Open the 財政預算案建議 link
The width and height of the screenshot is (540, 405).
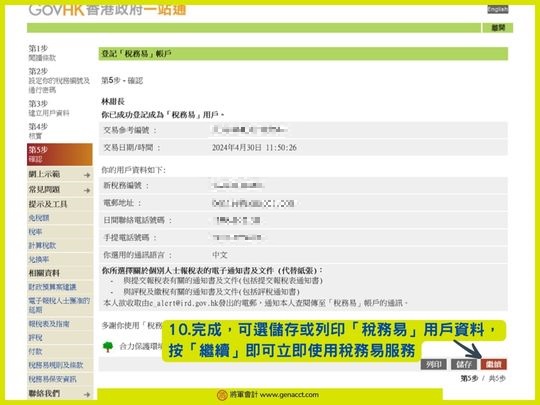(52, 287)
